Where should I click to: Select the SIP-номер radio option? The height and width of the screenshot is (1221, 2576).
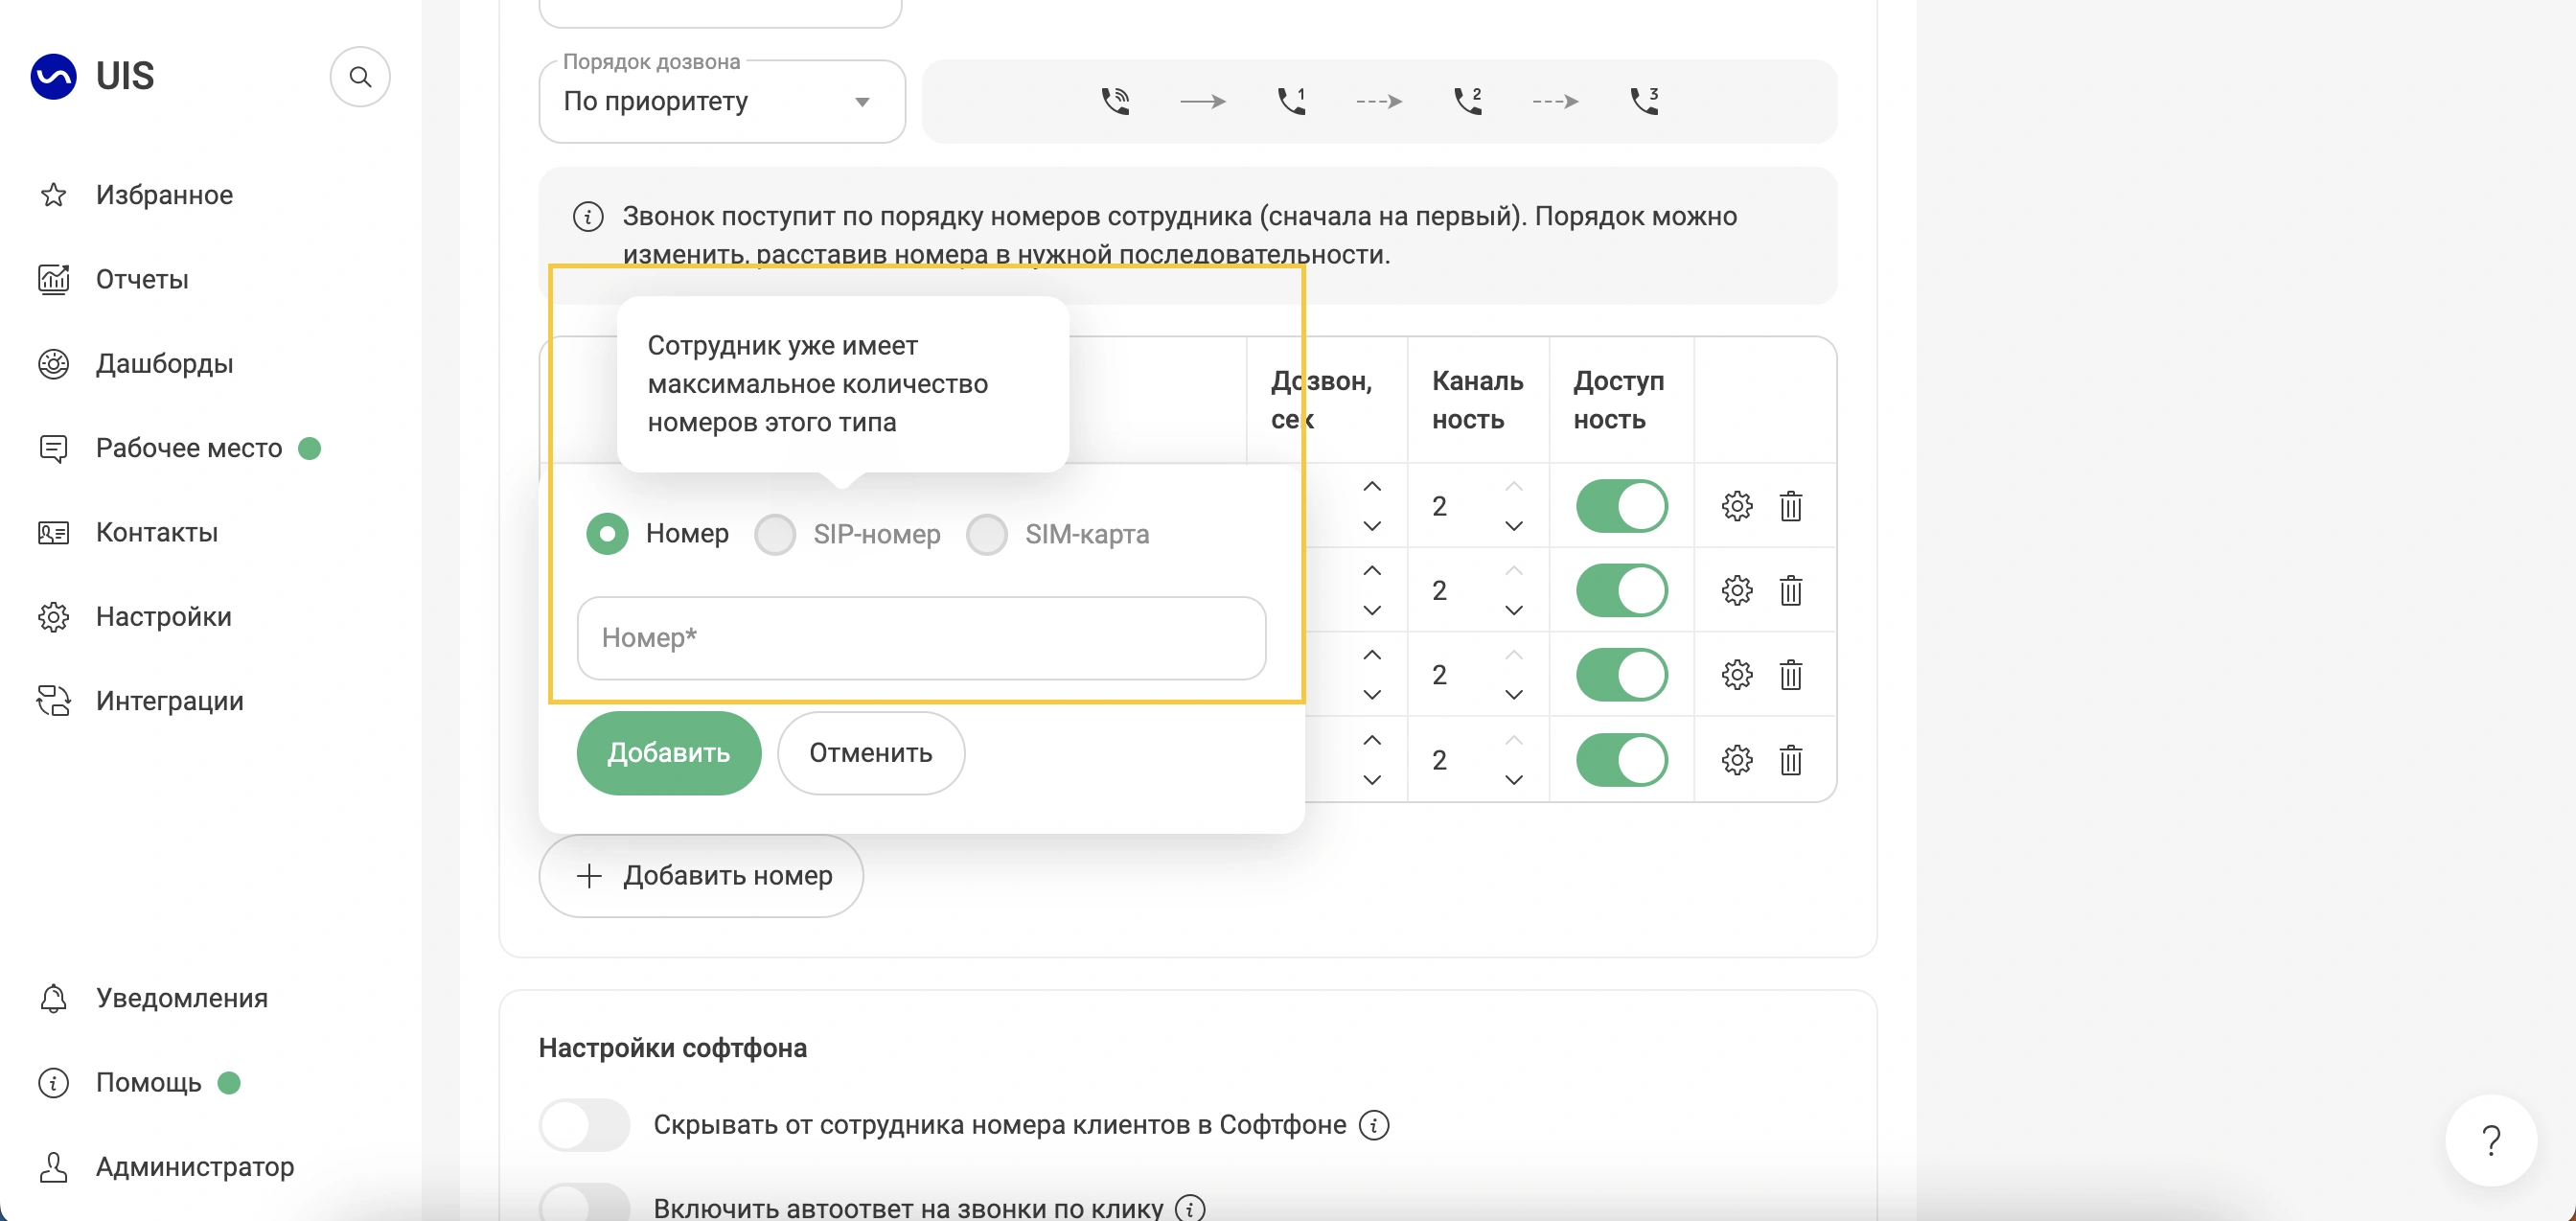click(x=775, y=534)
